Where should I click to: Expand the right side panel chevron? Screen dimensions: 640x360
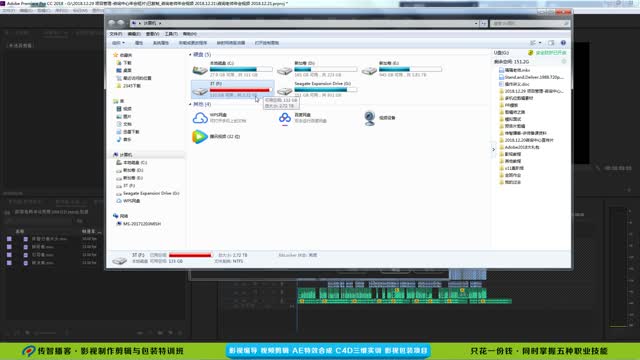click(x=493, y=149)
